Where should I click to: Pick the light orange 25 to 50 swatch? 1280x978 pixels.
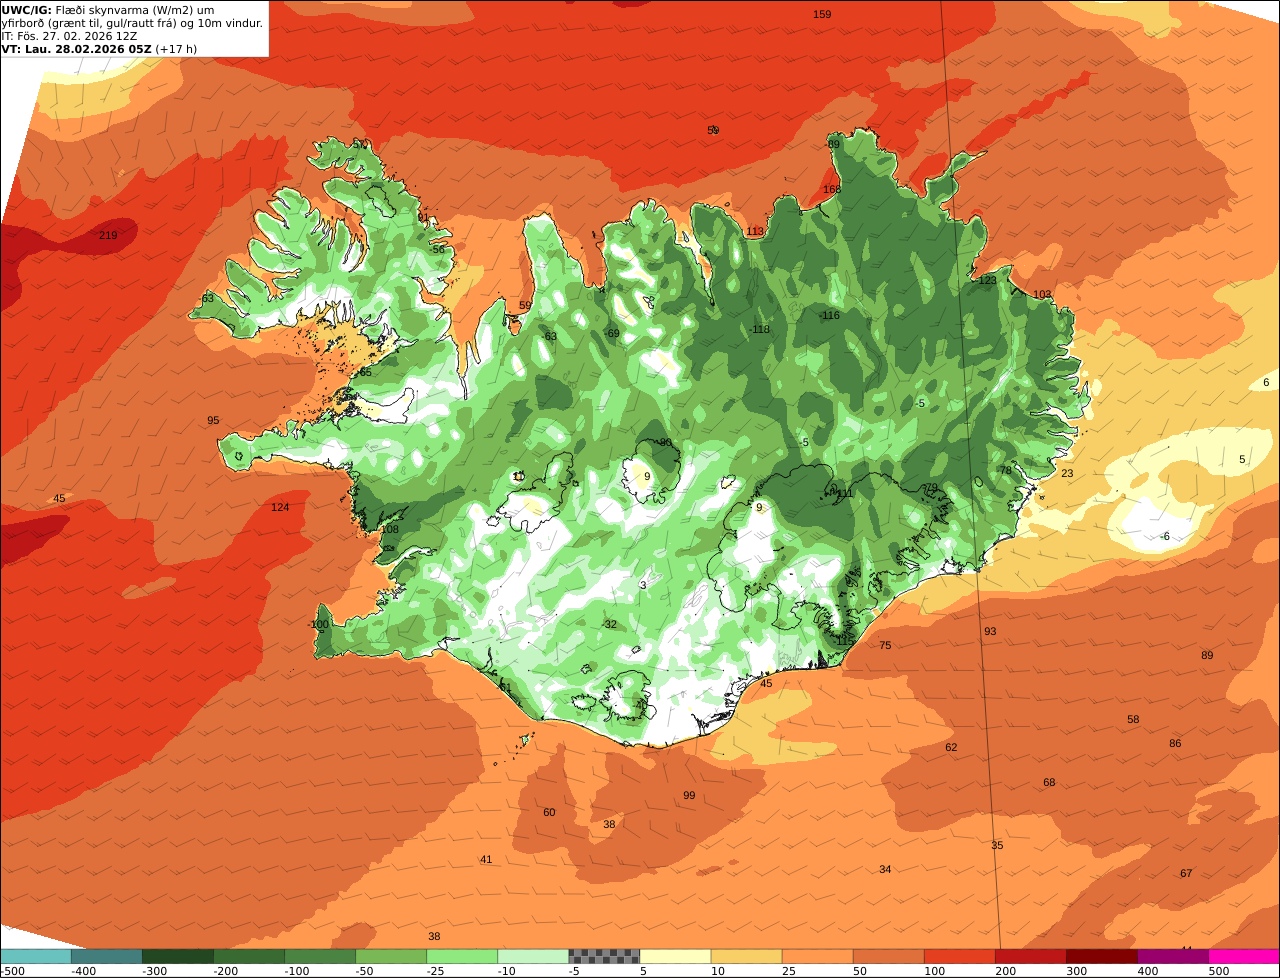817,956
